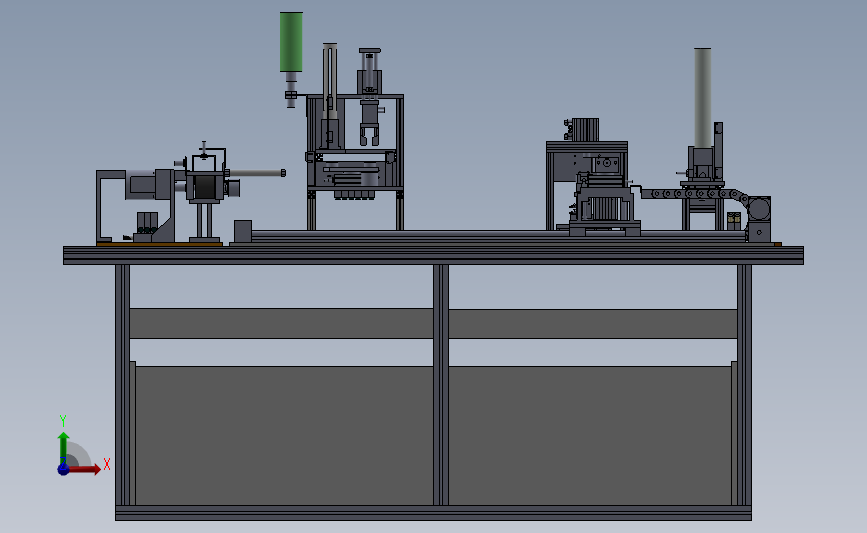Click the red X axis arrow of the triad
This screenshot has width=867, height=533.
tap(85, 469)
